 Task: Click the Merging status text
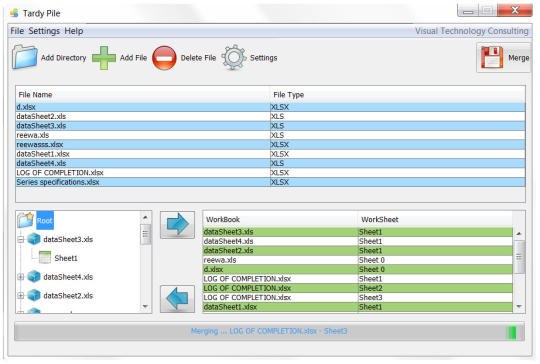[269, 331]
